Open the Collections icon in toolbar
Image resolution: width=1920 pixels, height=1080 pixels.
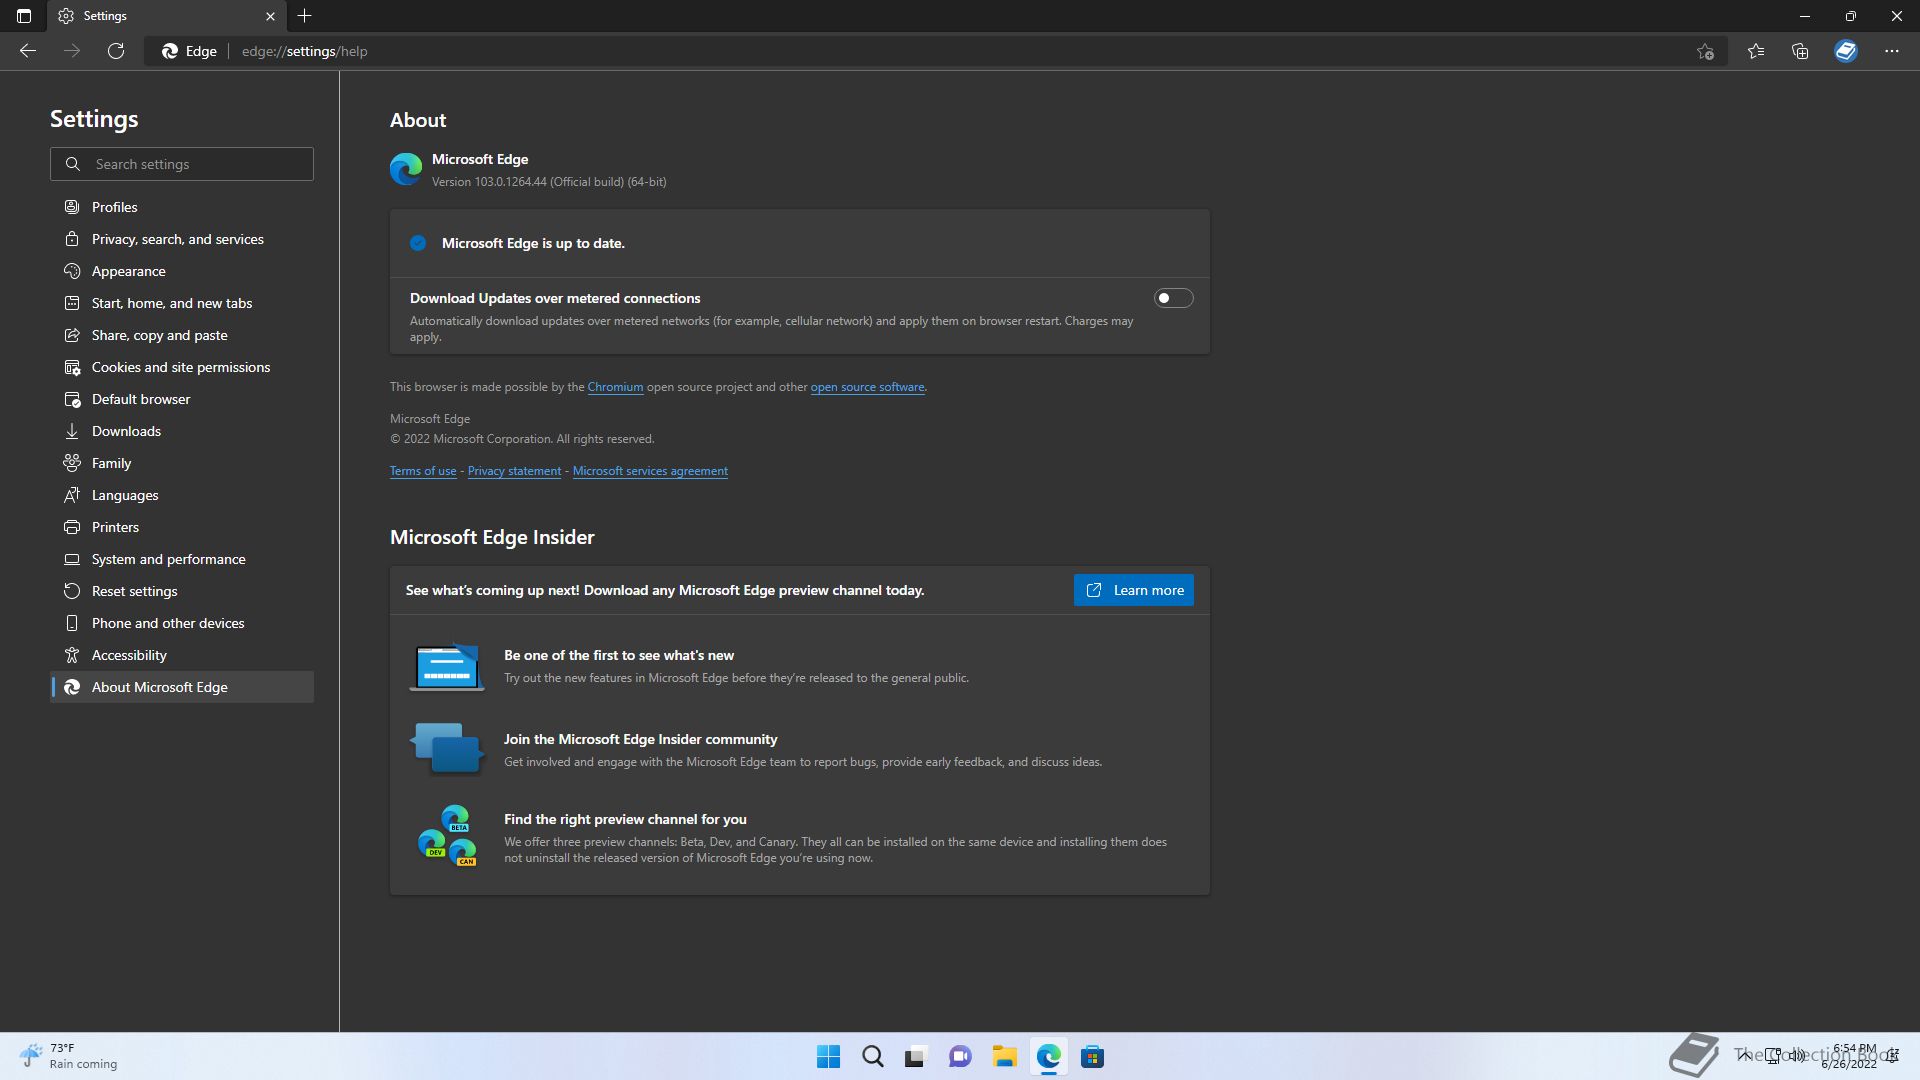click(1800, 51)
